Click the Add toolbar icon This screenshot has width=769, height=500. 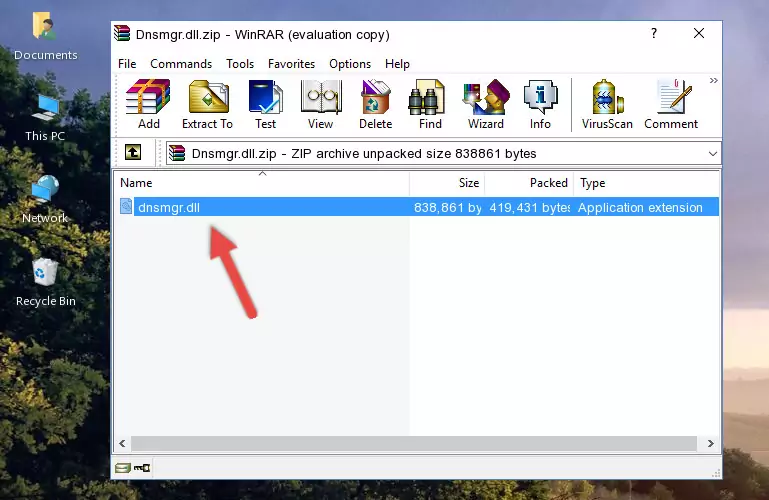tap(148, 104)
